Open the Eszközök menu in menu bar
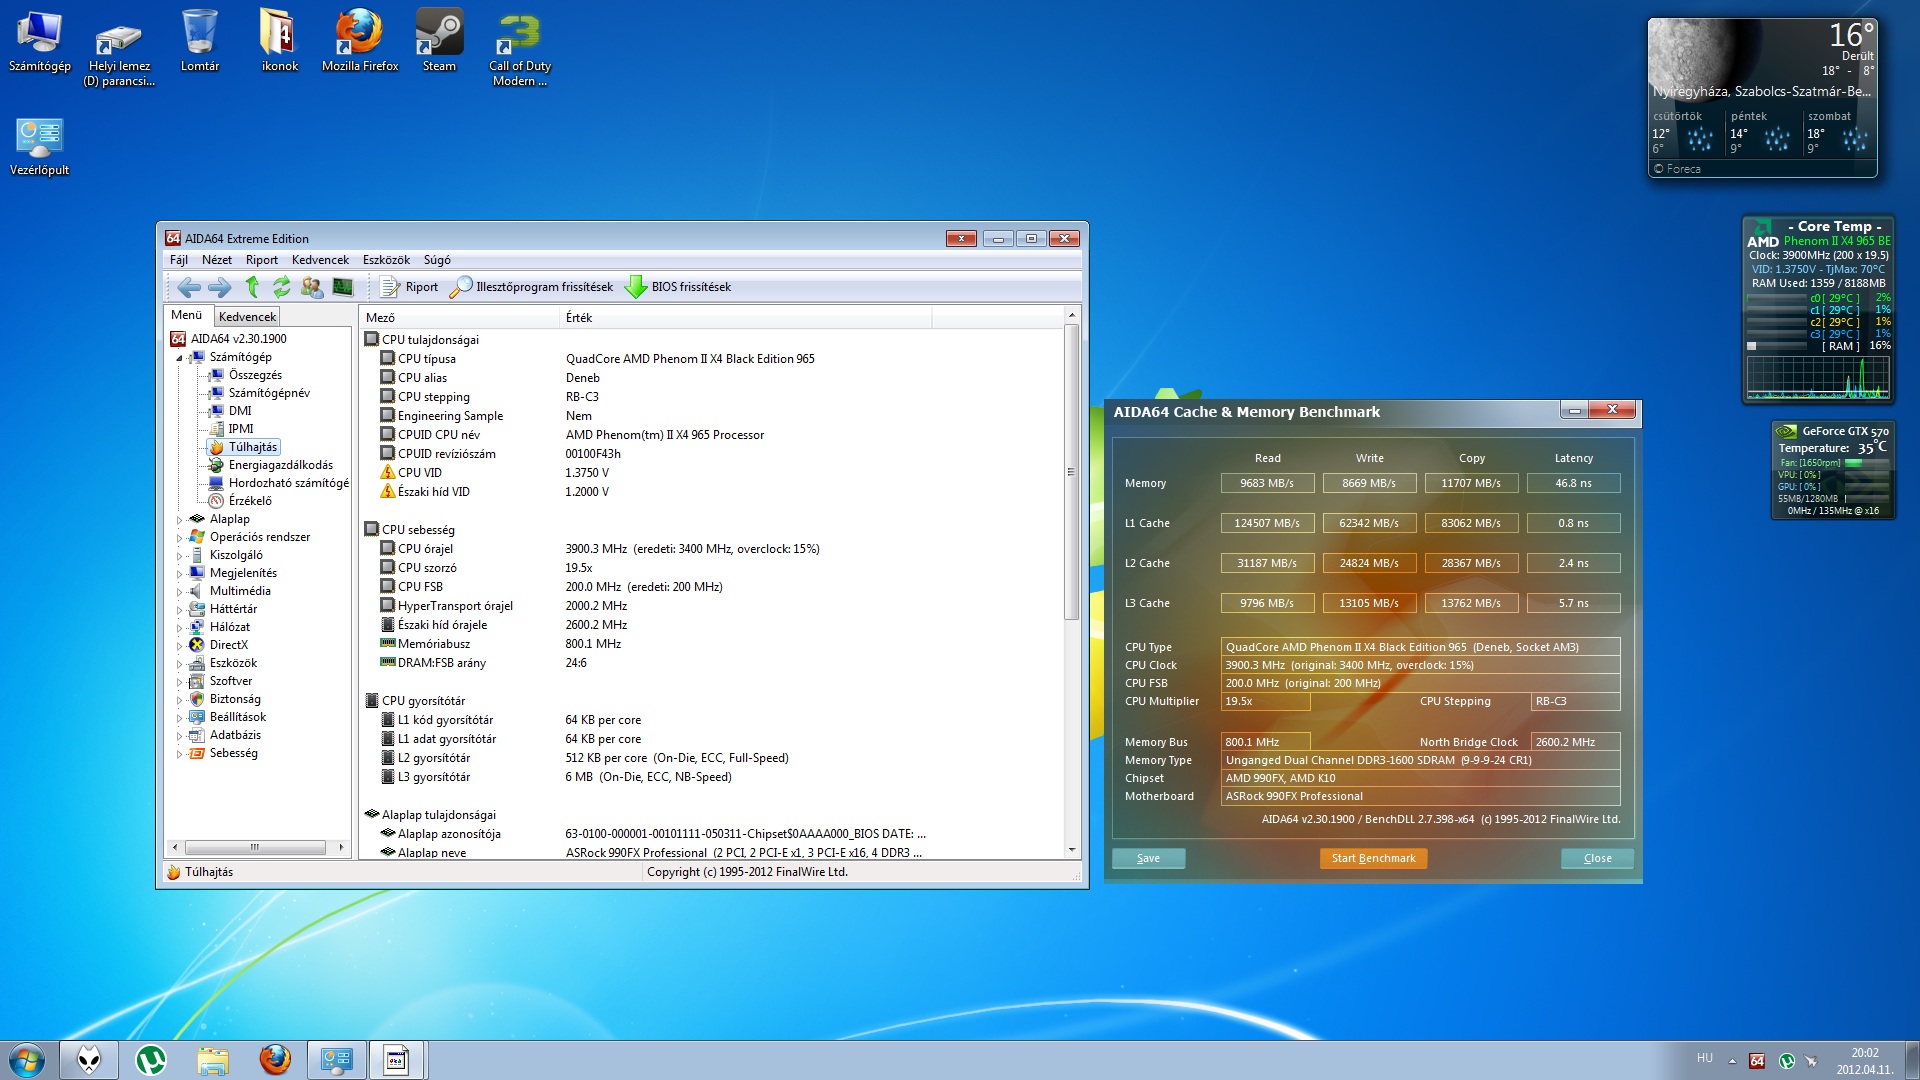Screen dimensions: 1920x1080 386,260
